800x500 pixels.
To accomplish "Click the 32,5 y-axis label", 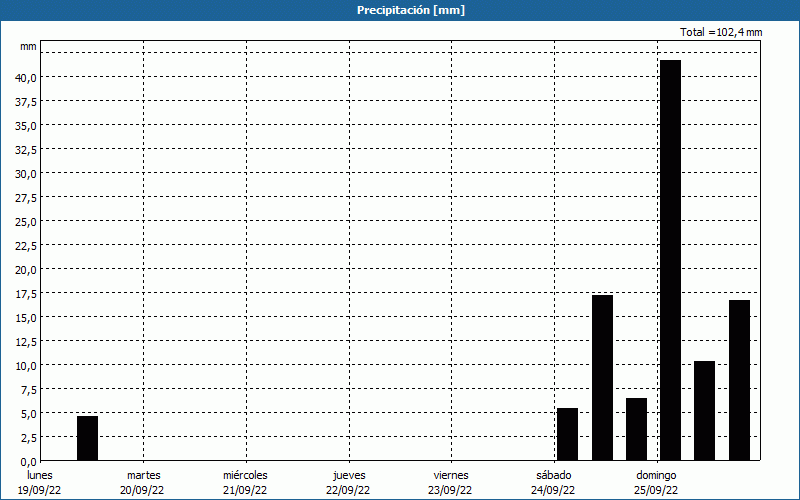I will coord(26,150).
